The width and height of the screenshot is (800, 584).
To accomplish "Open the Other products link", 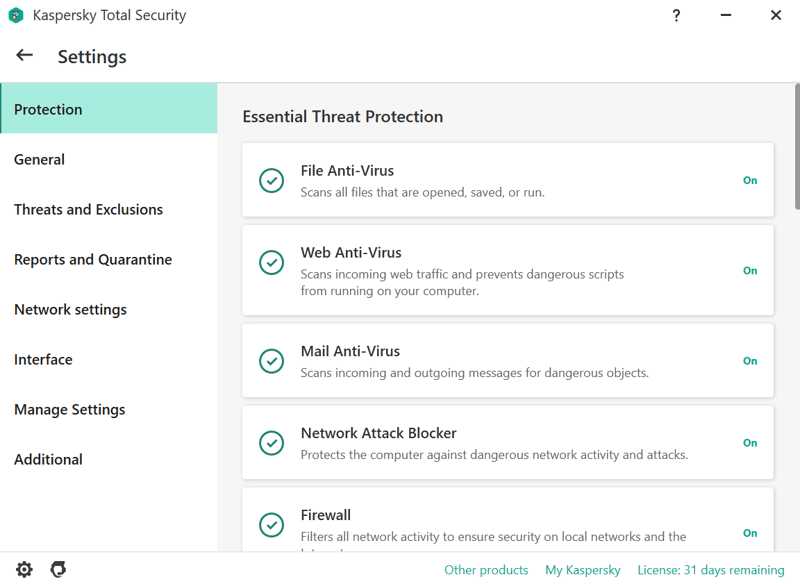I will (486, 570).
